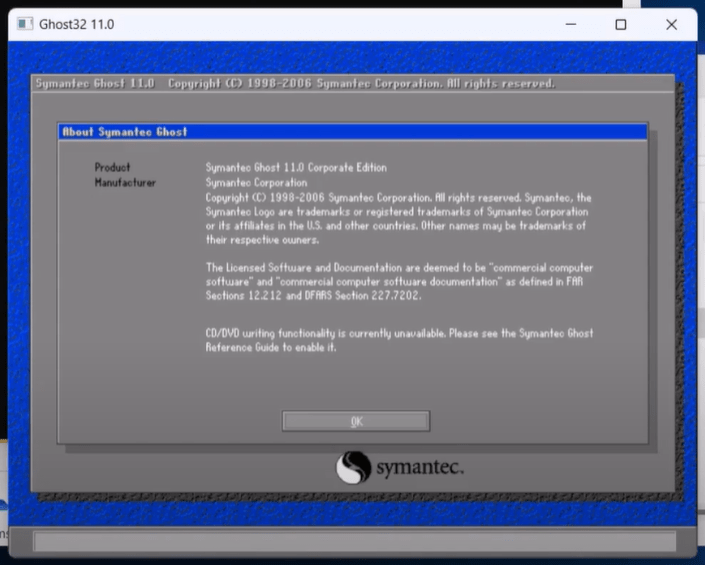
Task: Click the CD/DVD writing functionality notice
Action: [399, 340]
